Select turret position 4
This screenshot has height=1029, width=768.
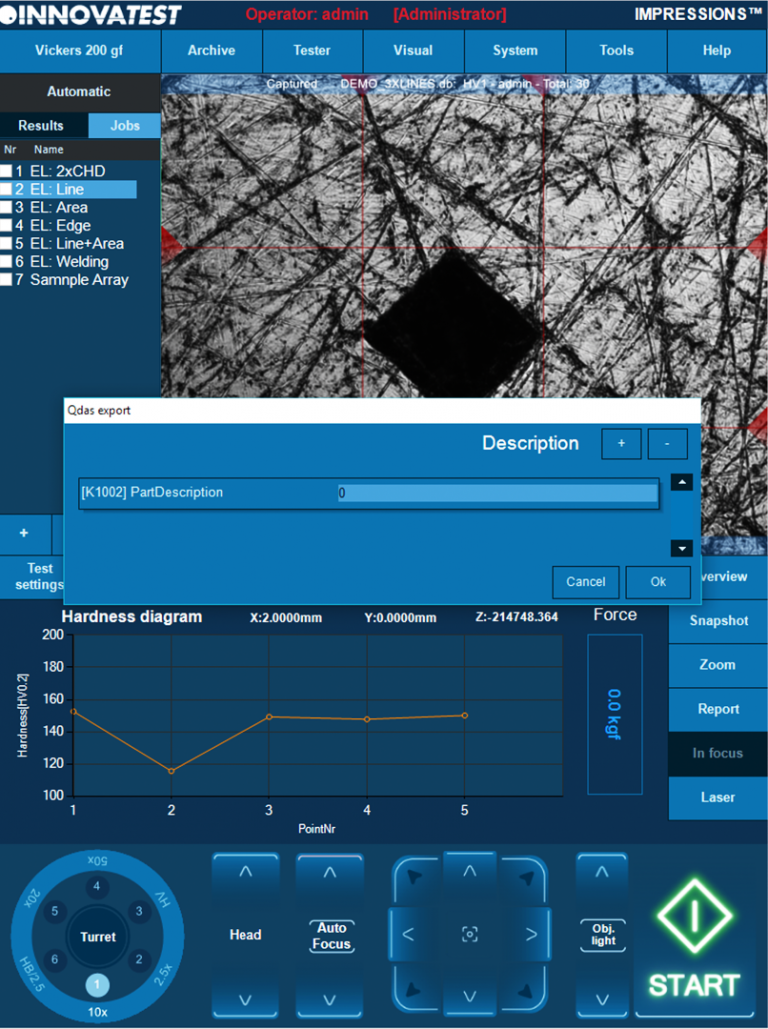point(96,886)
